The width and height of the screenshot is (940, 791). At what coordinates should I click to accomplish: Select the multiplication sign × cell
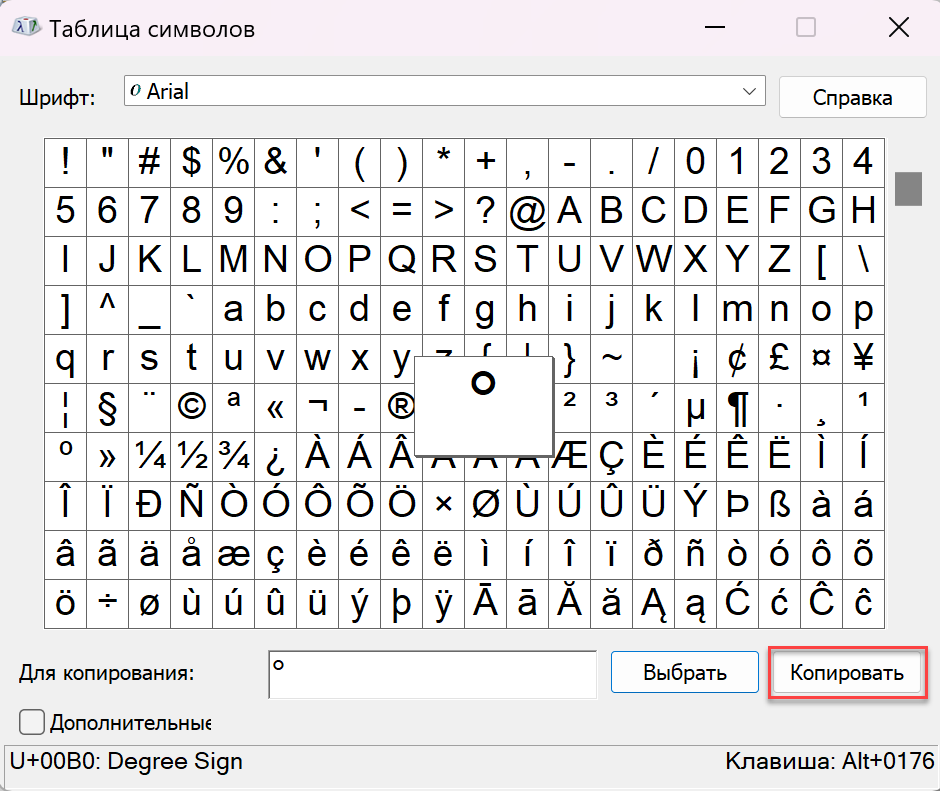(x=443, y=505)
